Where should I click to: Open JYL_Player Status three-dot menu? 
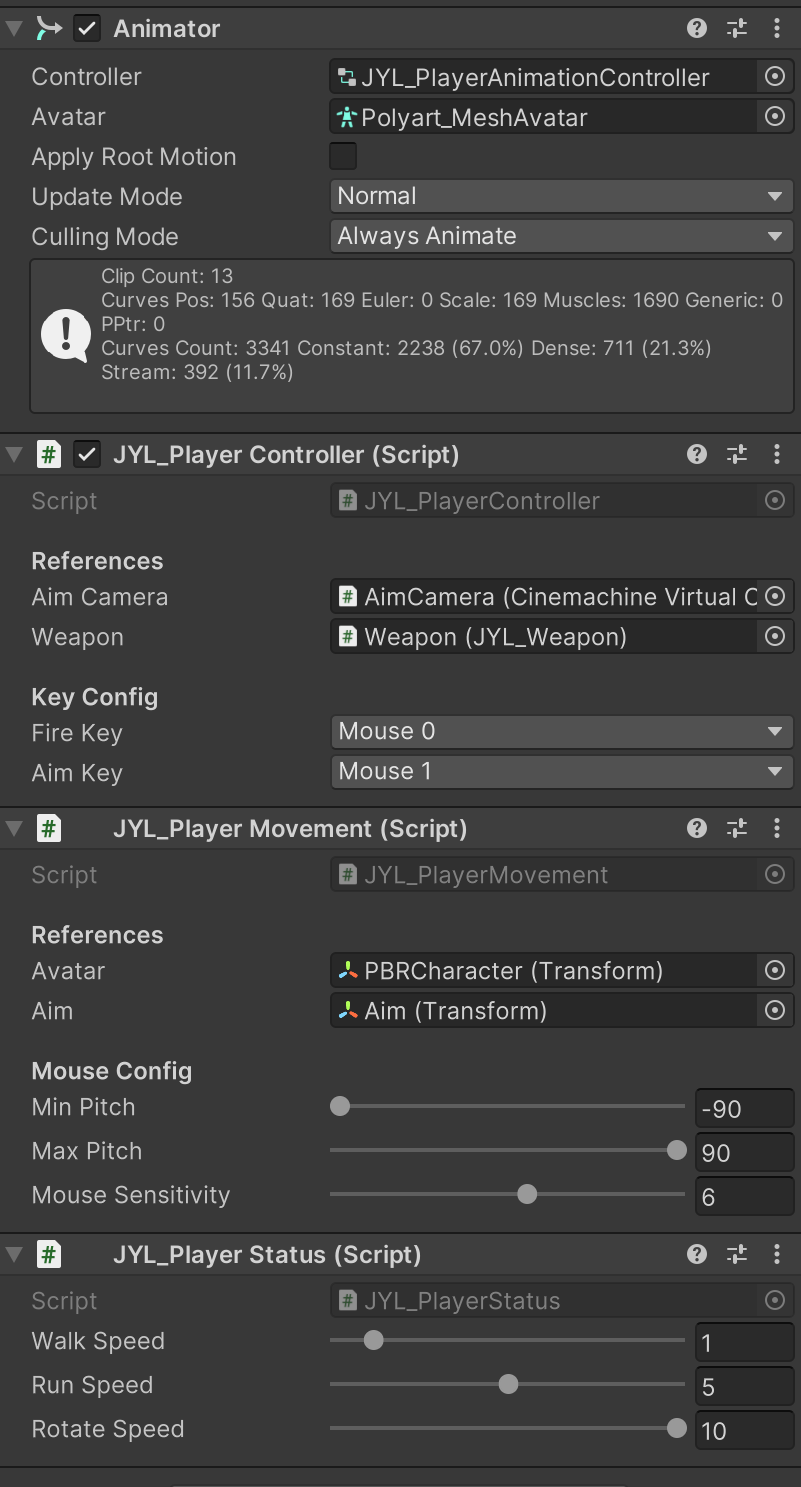pyautogui.click(x=777, y=1254)
